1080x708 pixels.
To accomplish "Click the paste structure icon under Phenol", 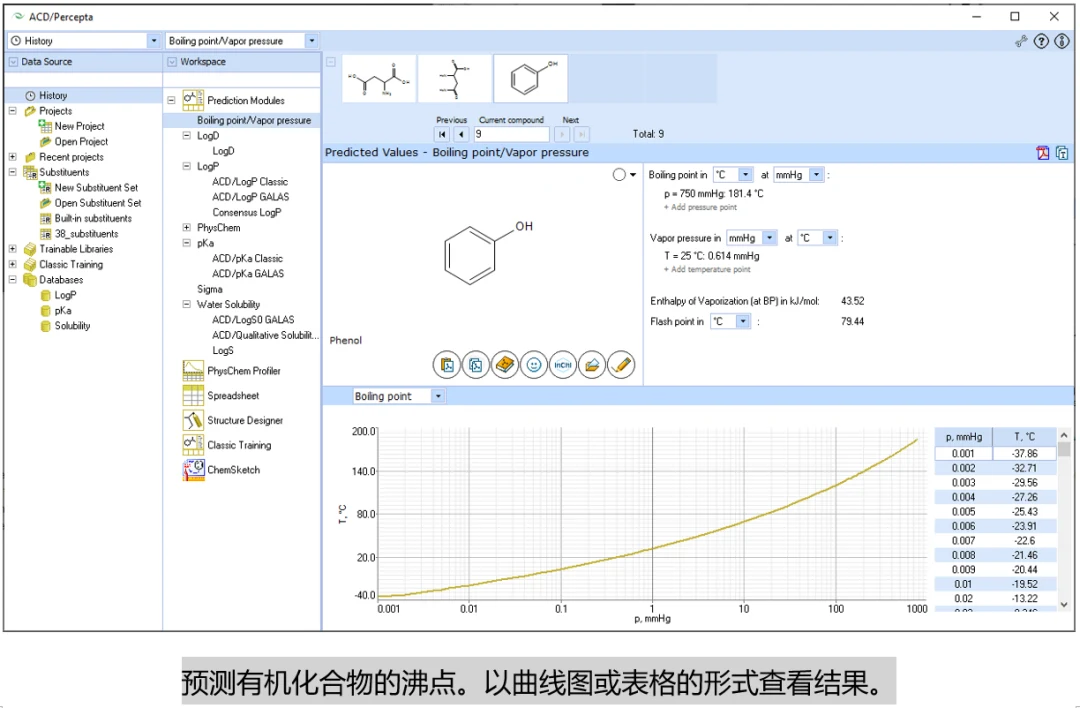I will 446,365.
